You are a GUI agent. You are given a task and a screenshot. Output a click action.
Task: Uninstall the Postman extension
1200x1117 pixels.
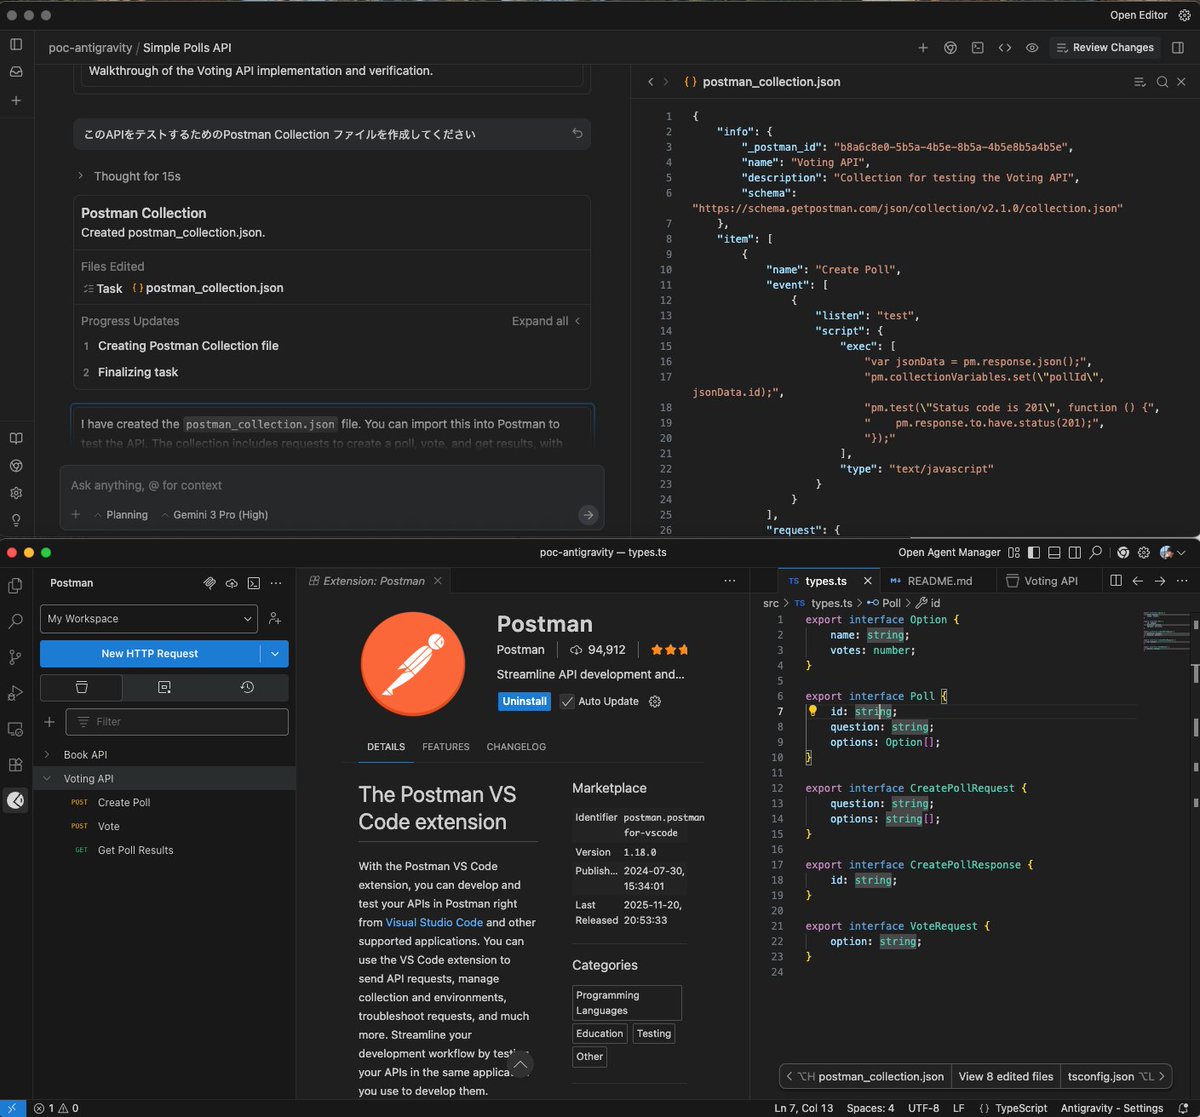[x=524, y=701]
